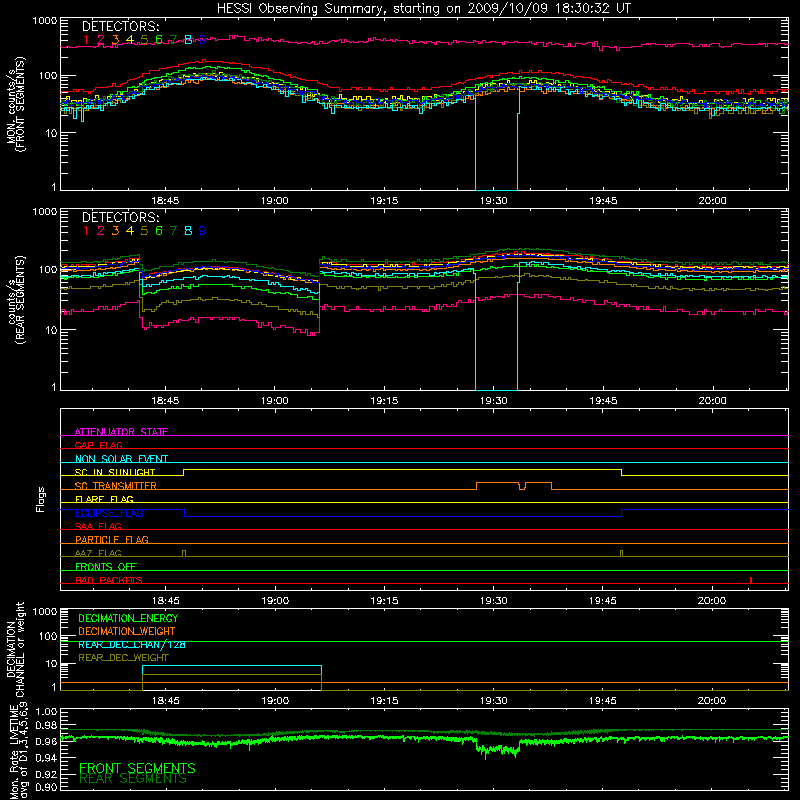Click 19:30 tick under the front segments plot
This screenshot has height=800, width=800.
[493, 201]
